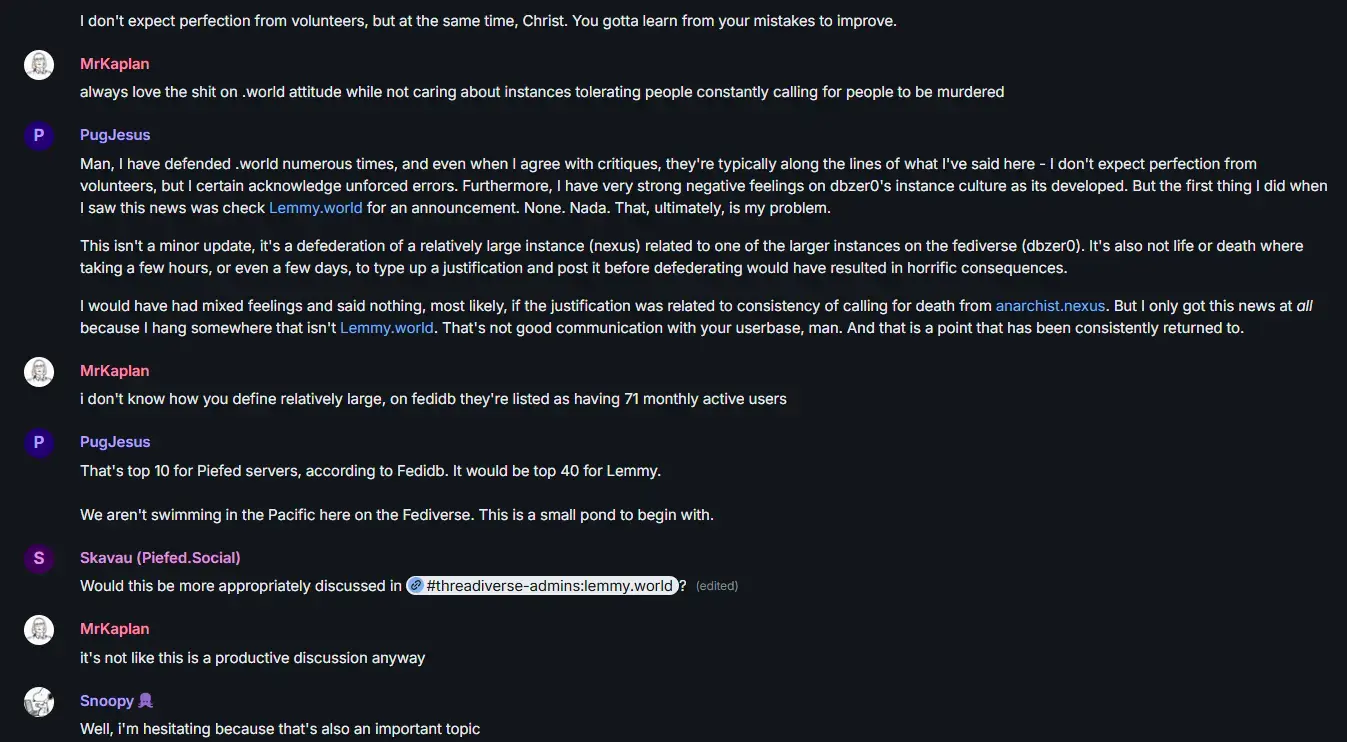This screenshot has width=1347, height=742.
Task: Select MrKaplan's avatar beside the fedidb message
Action: [x=39, y=372]
